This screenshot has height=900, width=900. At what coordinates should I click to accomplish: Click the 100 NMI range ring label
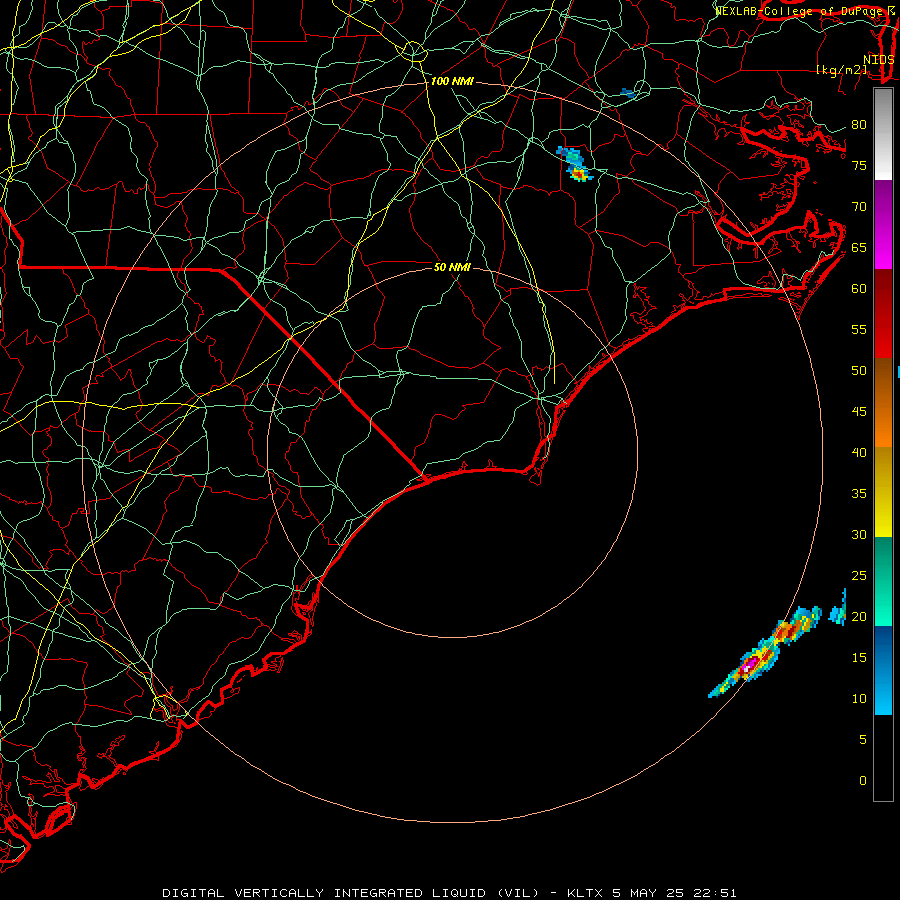pos(452,82)
